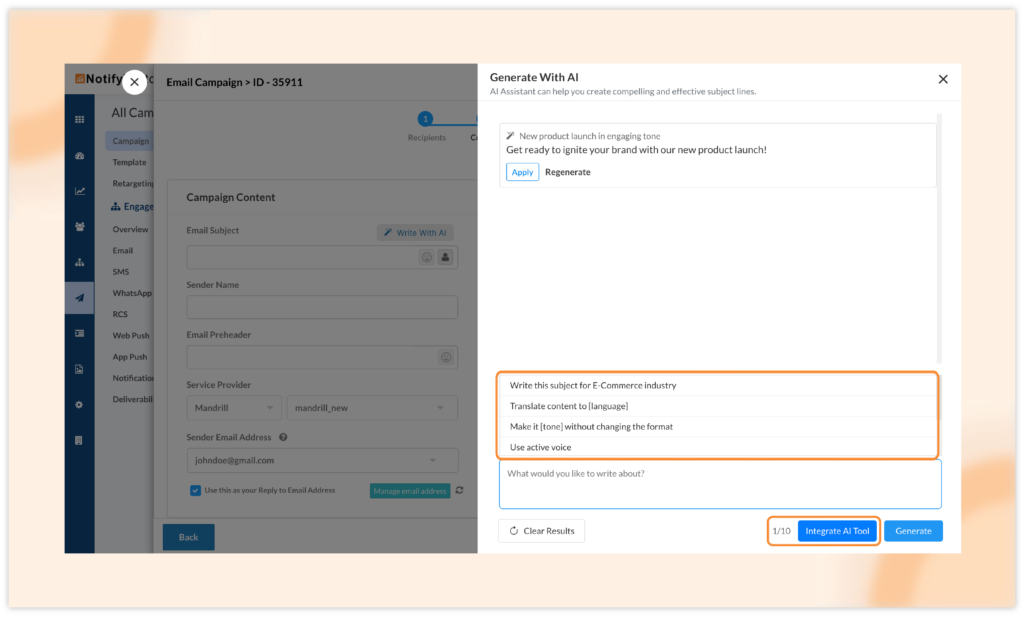Click the Integrate AI Tool button
Viewport: 1024px width, 617px height.
837,531
